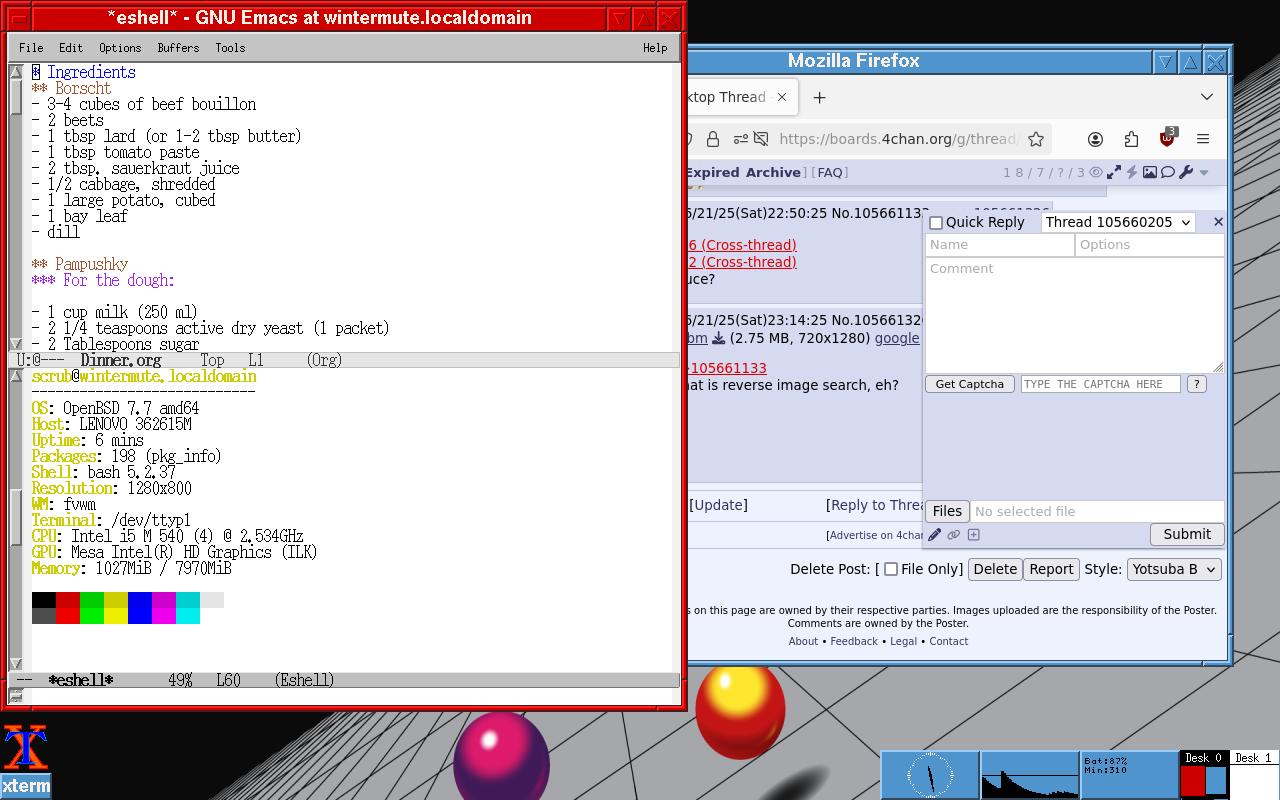The height and width of the screenshot is (800, 1280).
Task: Open the Archive link in board header
Action: tap(772, 172)
